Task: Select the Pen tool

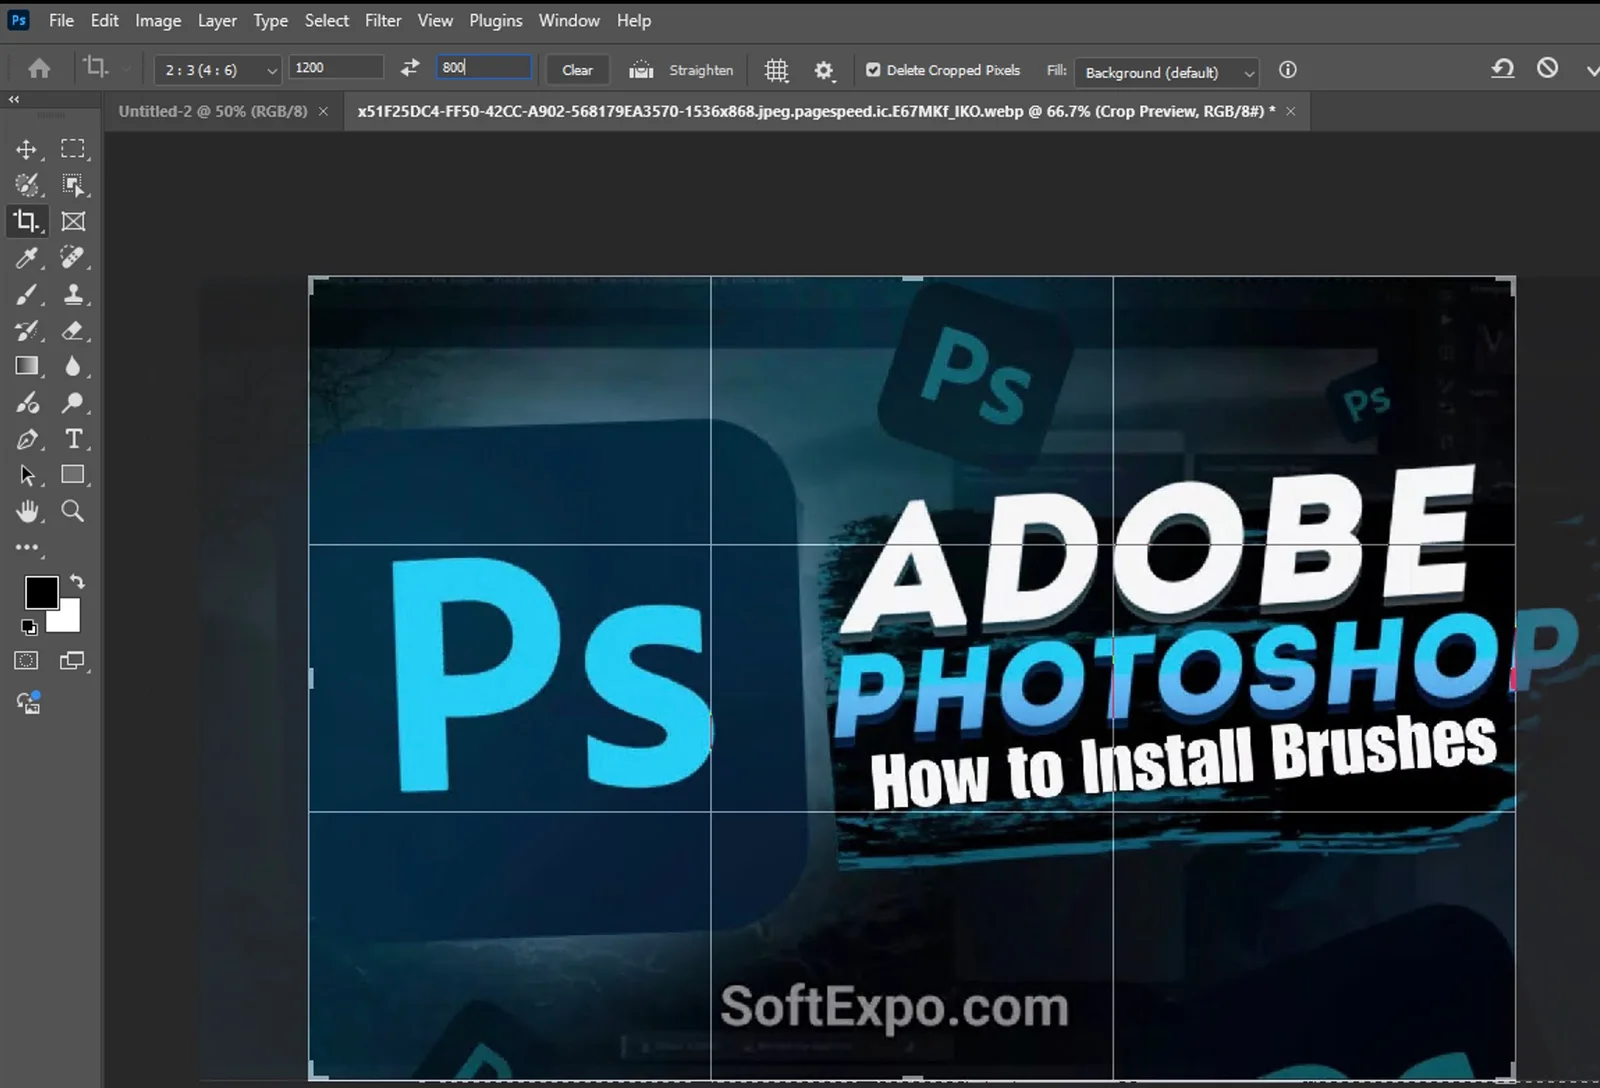Action: [x=27, y=439]
